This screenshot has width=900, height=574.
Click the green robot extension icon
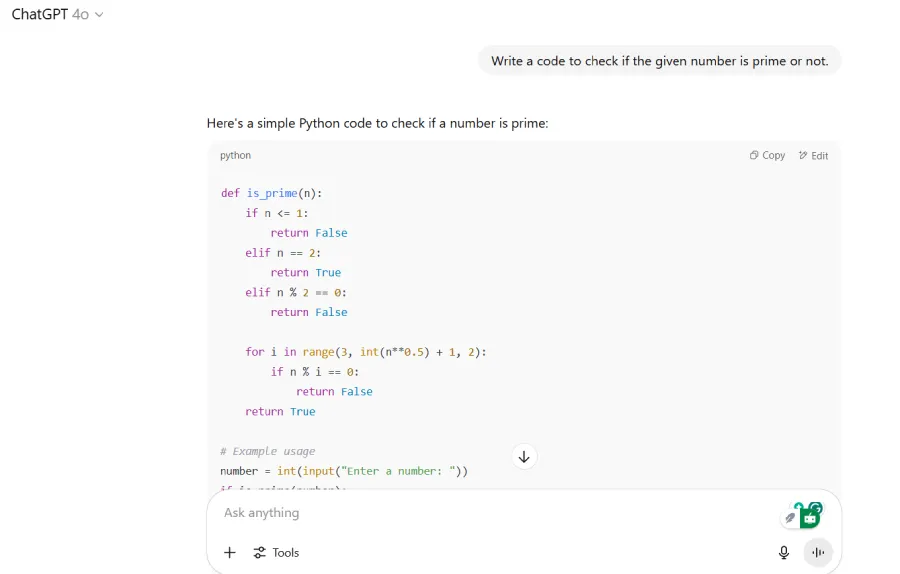click(x=809, y=519)
